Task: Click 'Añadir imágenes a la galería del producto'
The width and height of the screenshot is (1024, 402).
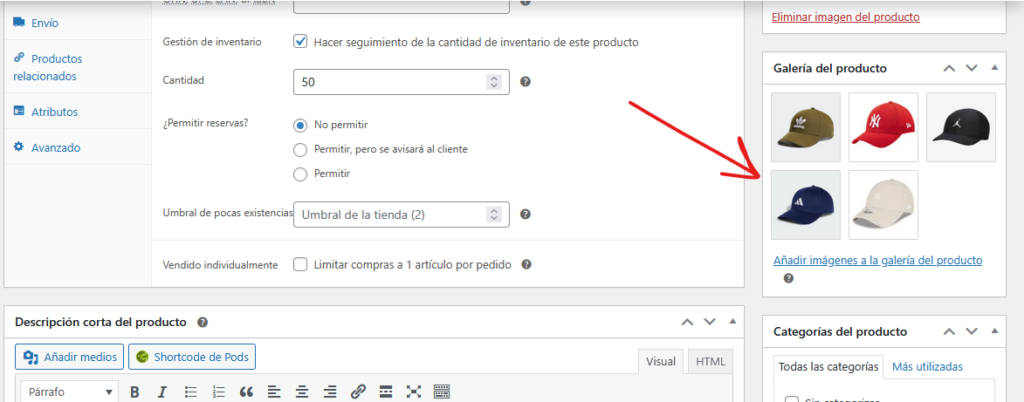Action: (878, 260)
